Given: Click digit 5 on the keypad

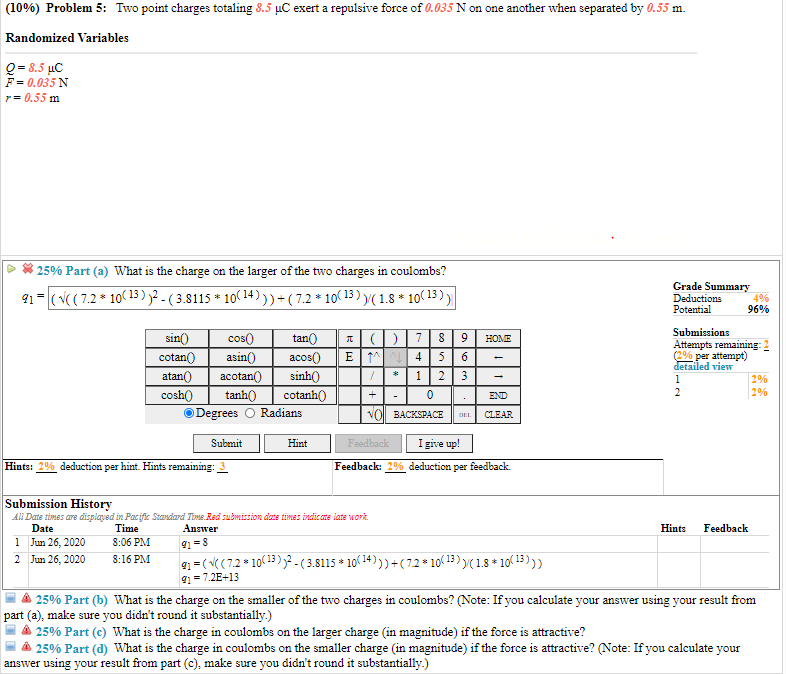Looking at the screenshot, I should 442,357.
